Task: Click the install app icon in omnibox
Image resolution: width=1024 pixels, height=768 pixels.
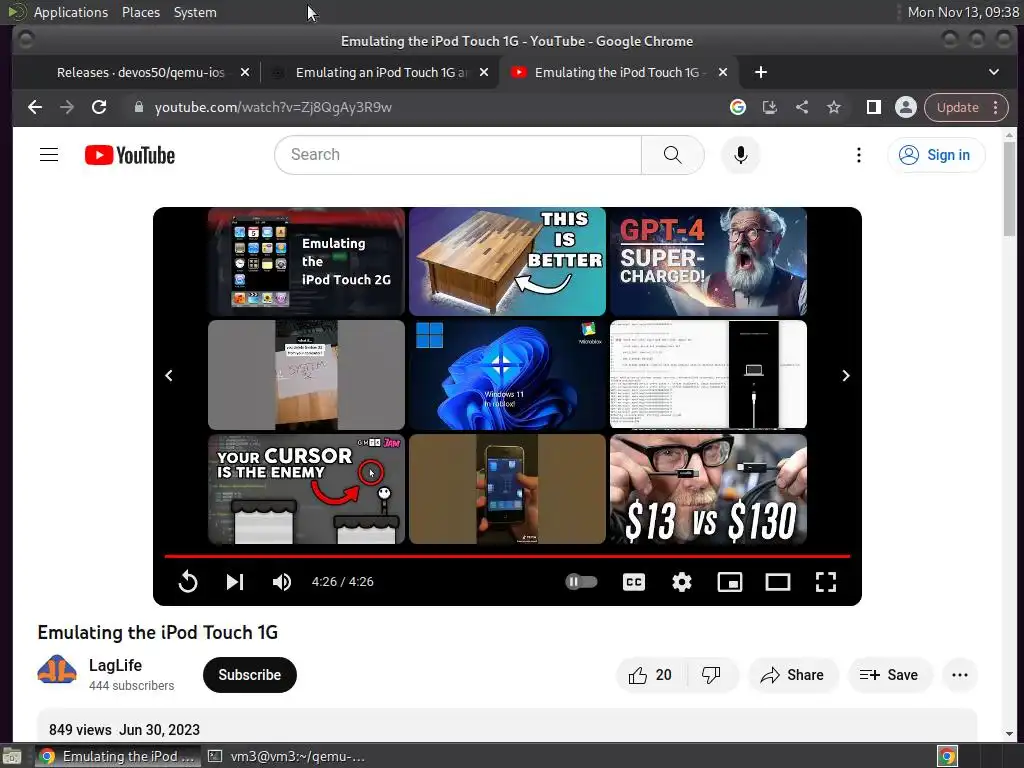Action: (770, 107)
